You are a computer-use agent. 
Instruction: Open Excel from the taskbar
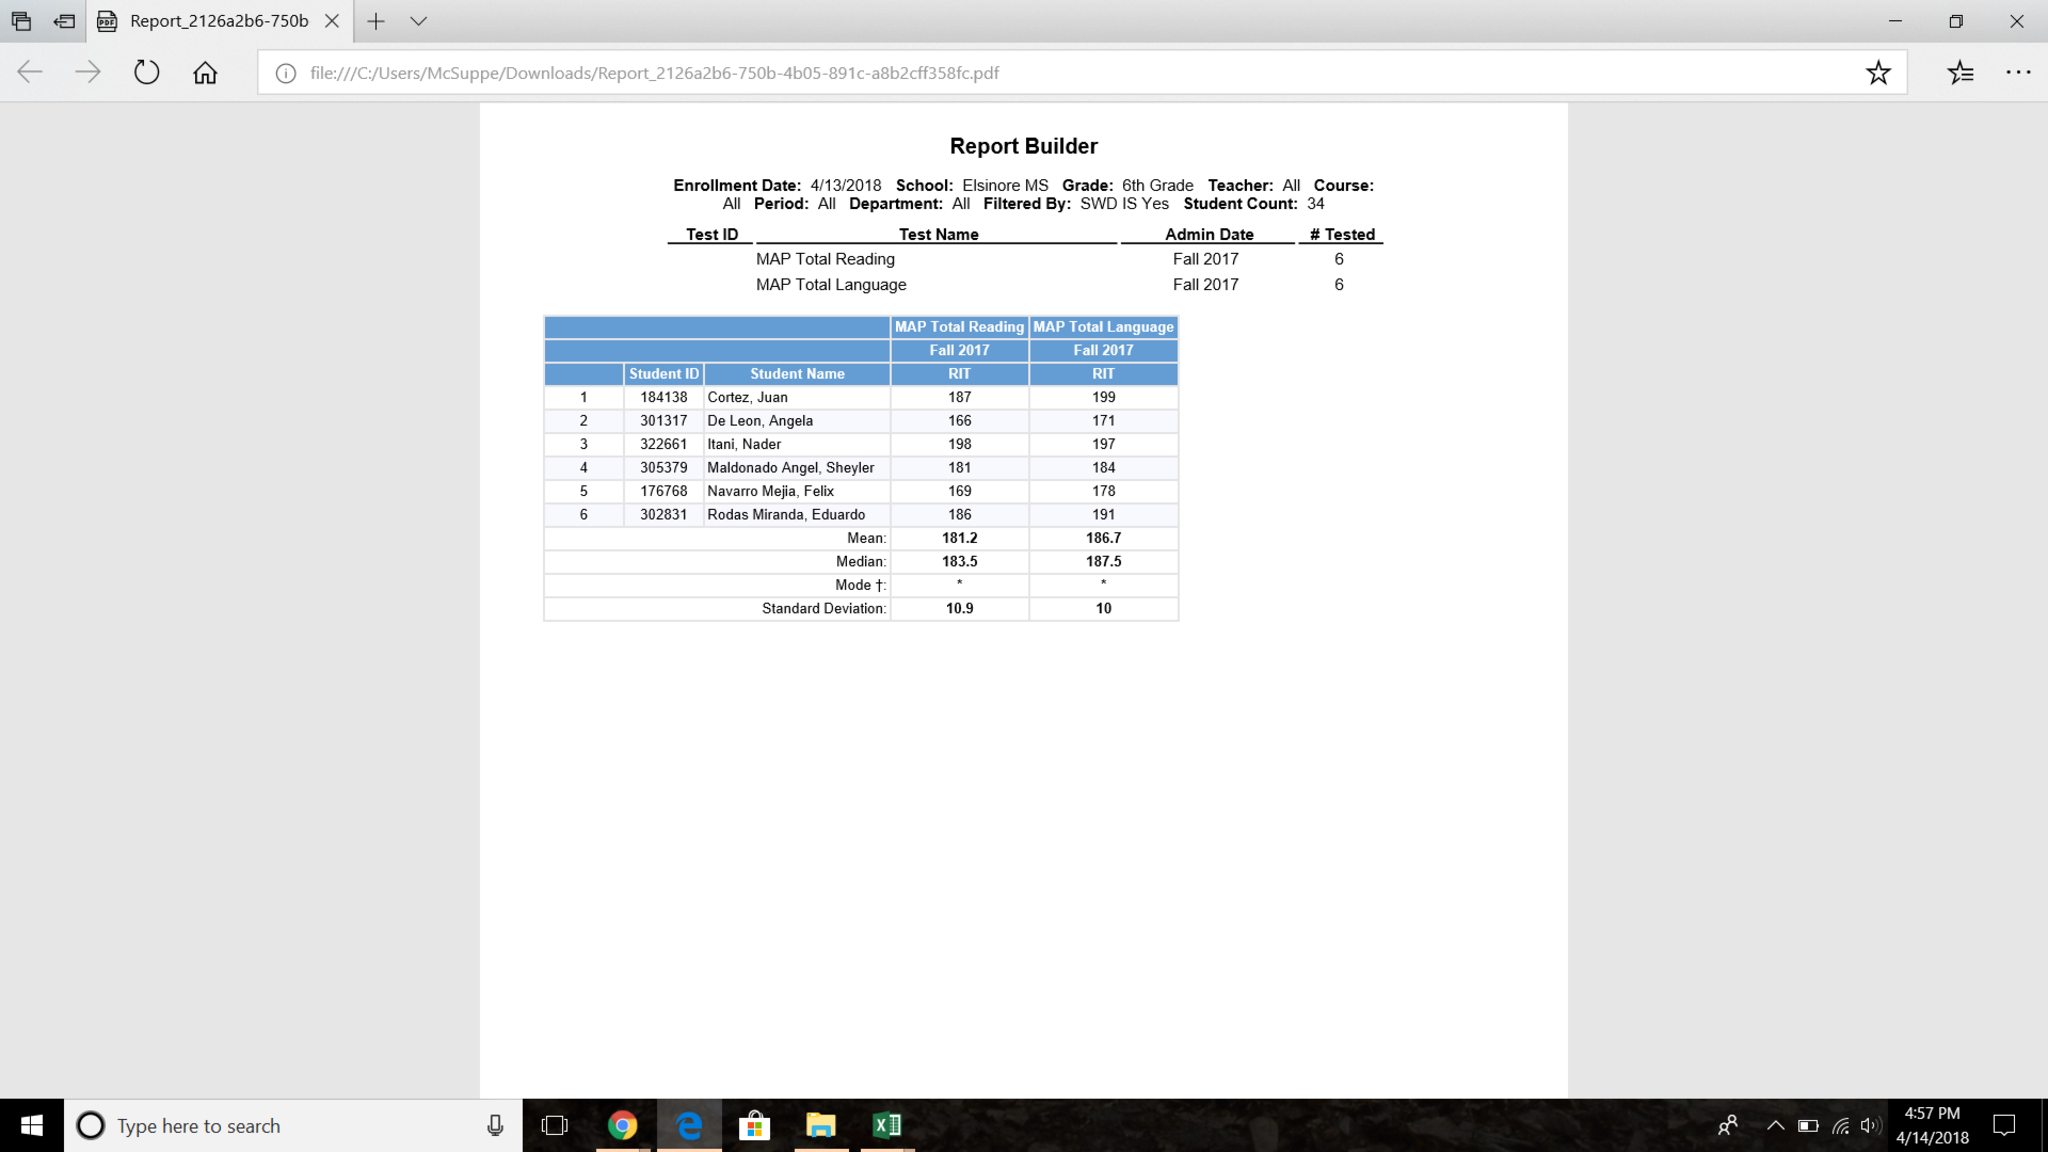(886, 1126)
